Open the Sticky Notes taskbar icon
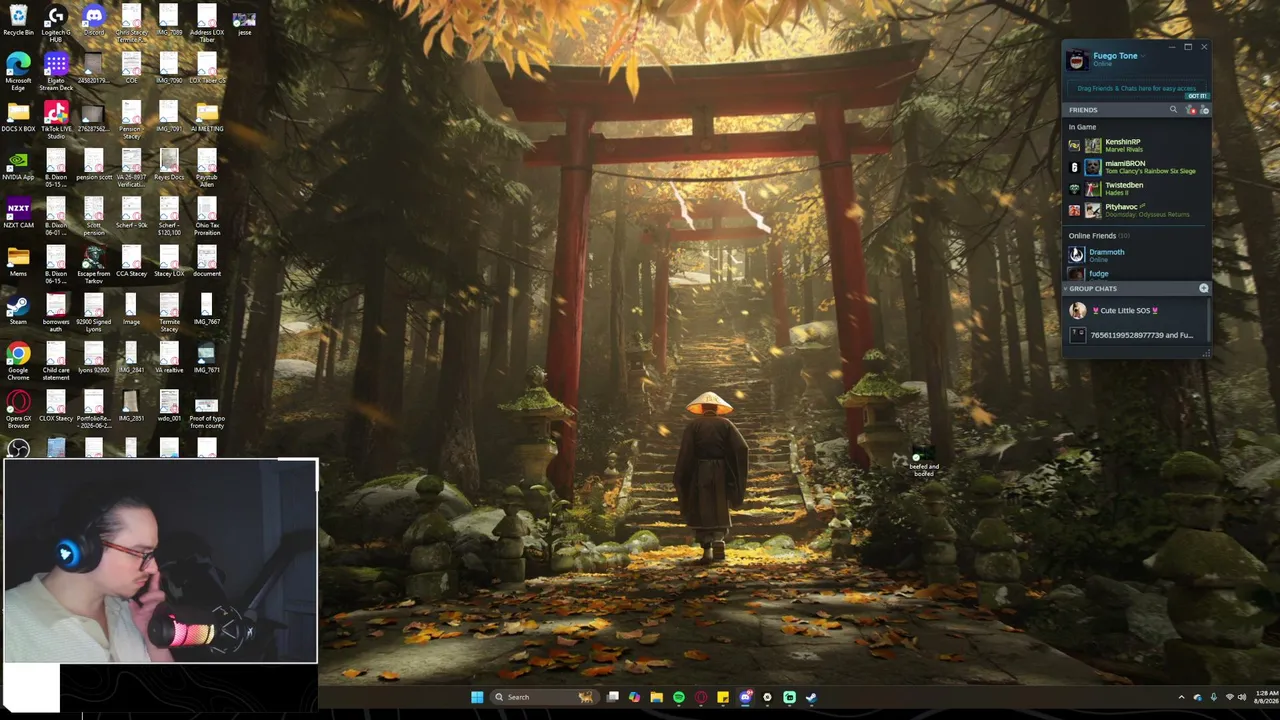1280x720 pixels. tap(723, 697)
